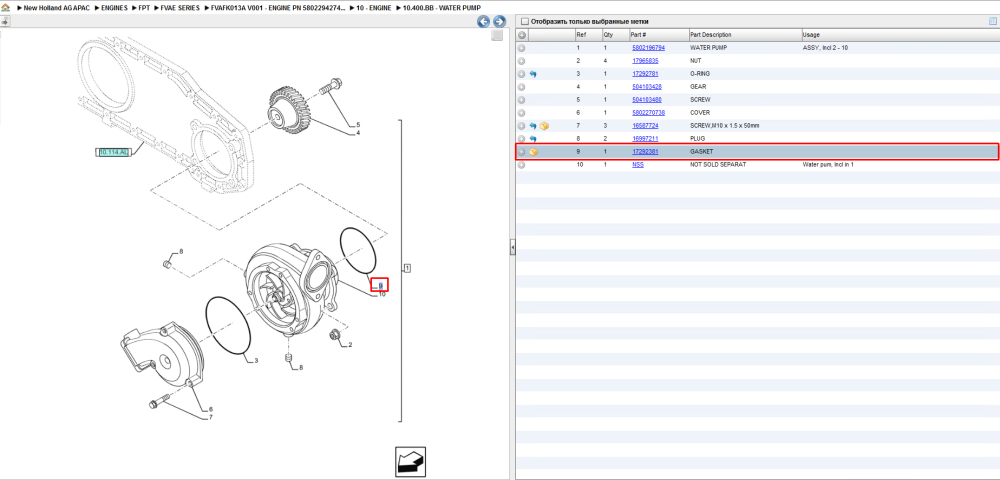Screen dimensions: 1000x480
Task: Add O-RING row via its circle icon
Action: (521, 74)
